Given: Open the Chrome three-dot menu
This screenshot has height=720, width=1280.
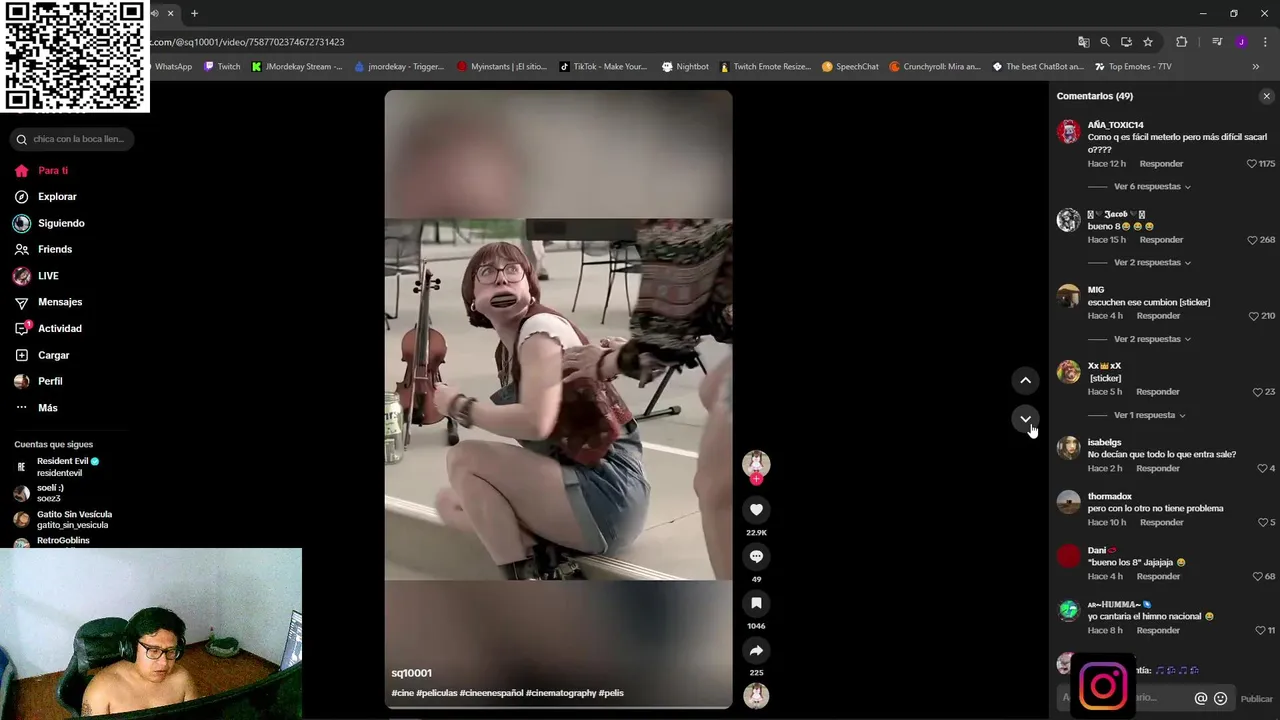Looking at the screenshot, I should (x=1265, y=42).
